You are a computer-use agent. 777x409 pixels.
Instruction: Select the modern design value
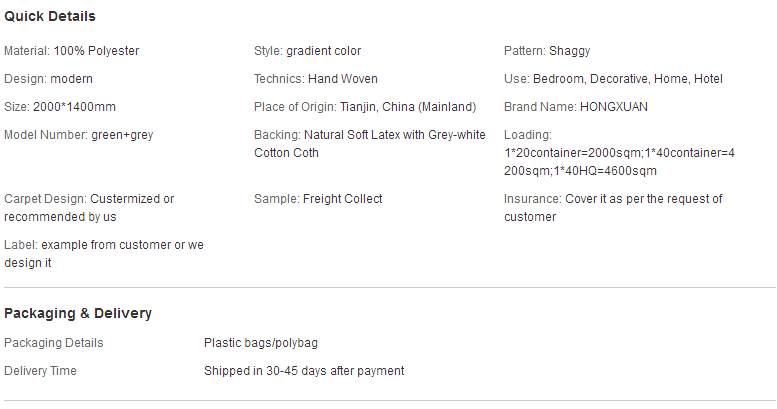[71, 79]
